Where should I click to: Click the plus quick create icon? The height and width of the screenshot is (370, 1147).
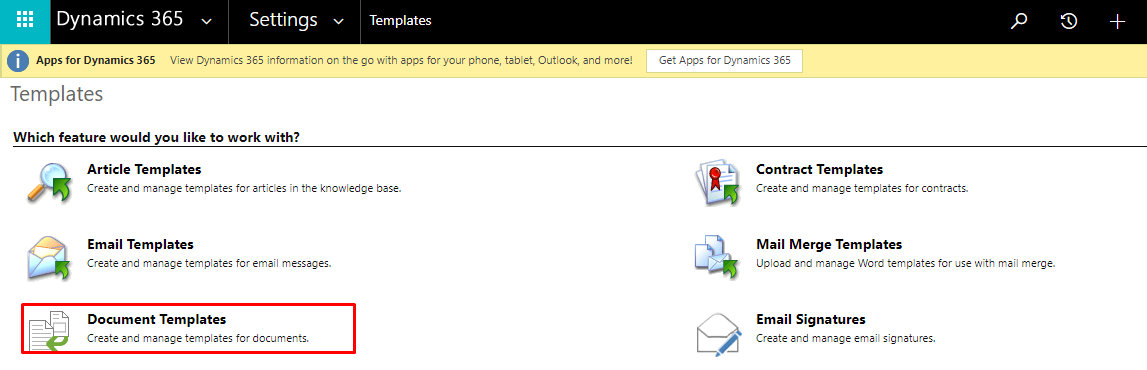[x=1117, y=21]
